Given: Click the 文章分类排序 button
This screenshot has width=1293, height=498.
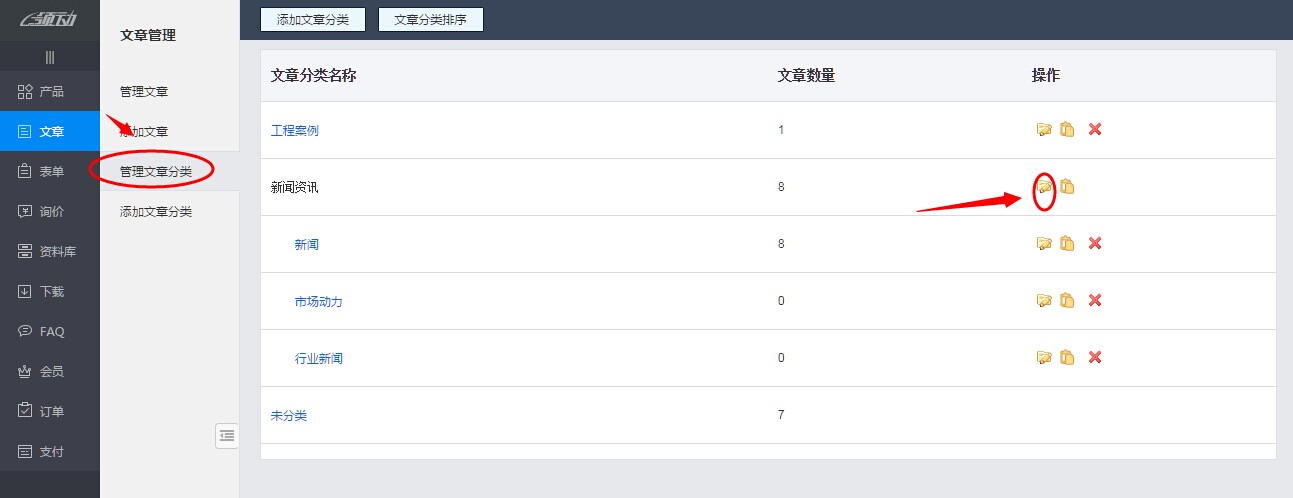Looking at the screenshot, I should coord(431,19).
